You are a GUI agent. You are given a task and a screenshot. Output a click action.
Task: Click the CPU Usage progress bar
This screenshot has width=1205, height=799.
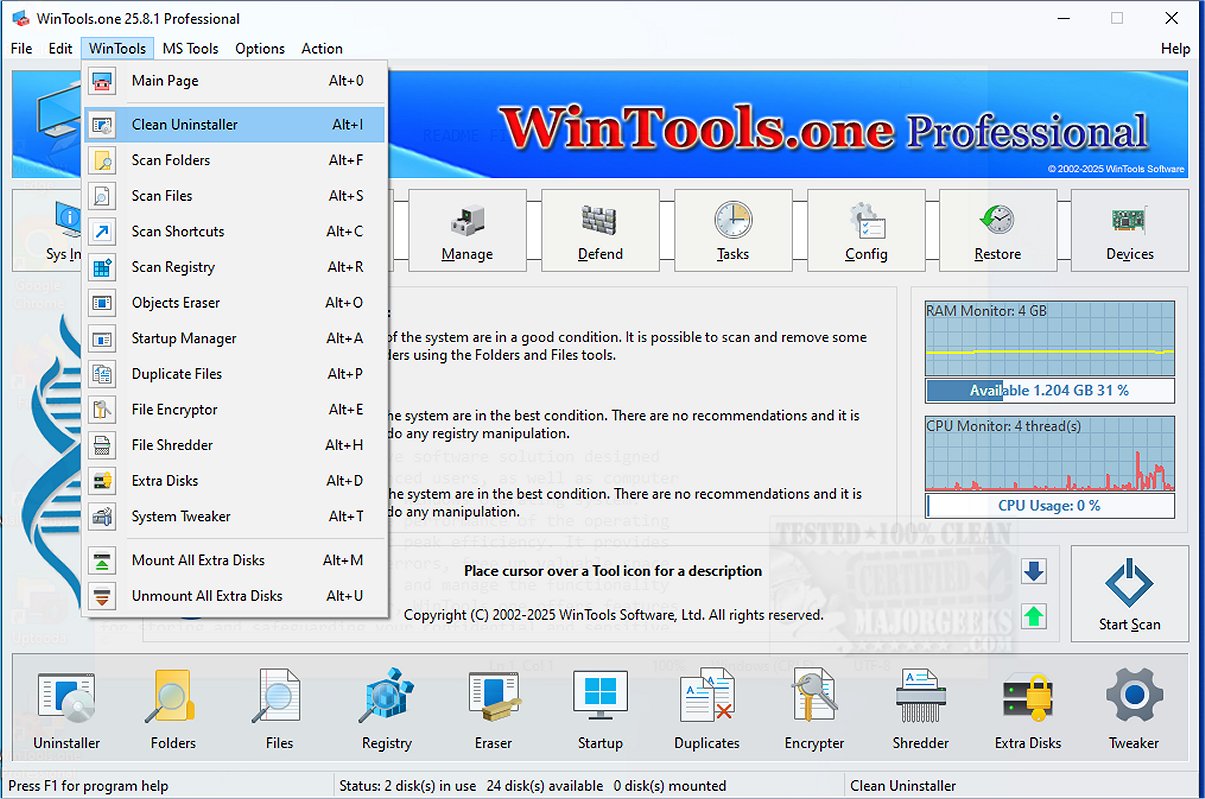tap(1050, 506)
